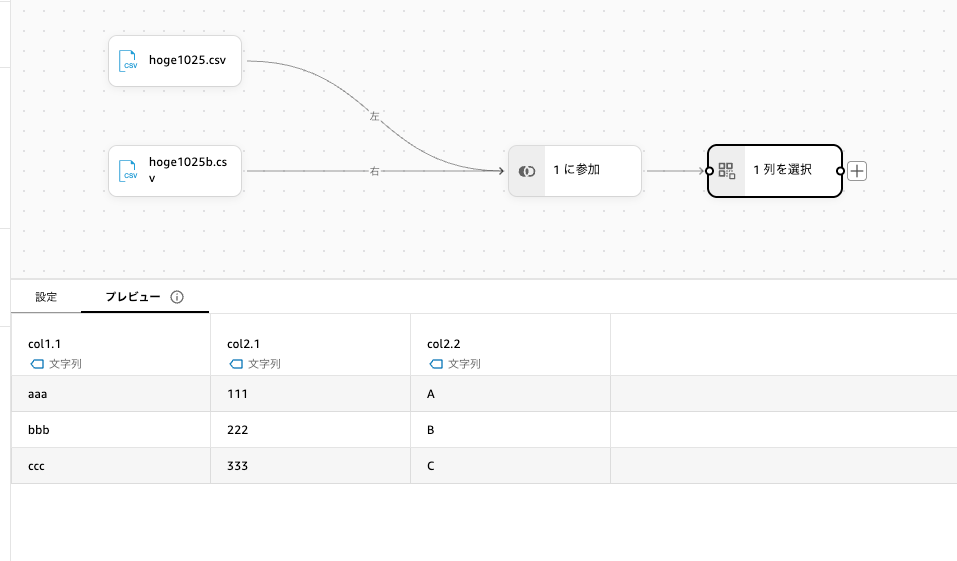This screenshot has width=957, height=561.
Task: Click the CSV file icon on hoge1025b.csv node
Action: (129, 170)
